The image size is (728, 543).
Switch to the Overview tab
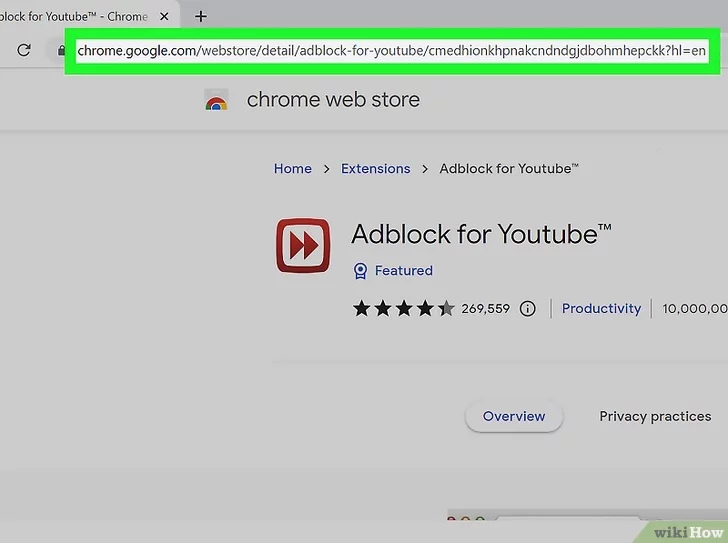(x=514, y=417)
